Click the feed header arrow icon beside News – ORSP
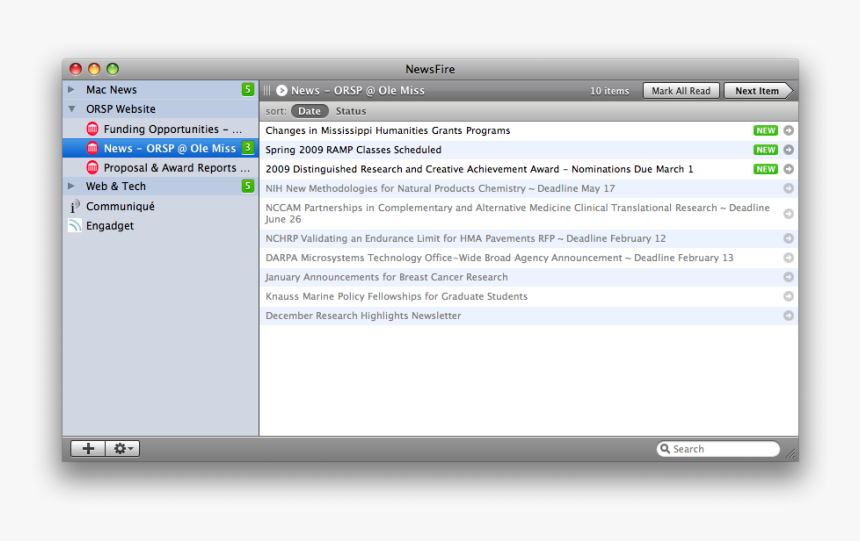 pos(281,91)
